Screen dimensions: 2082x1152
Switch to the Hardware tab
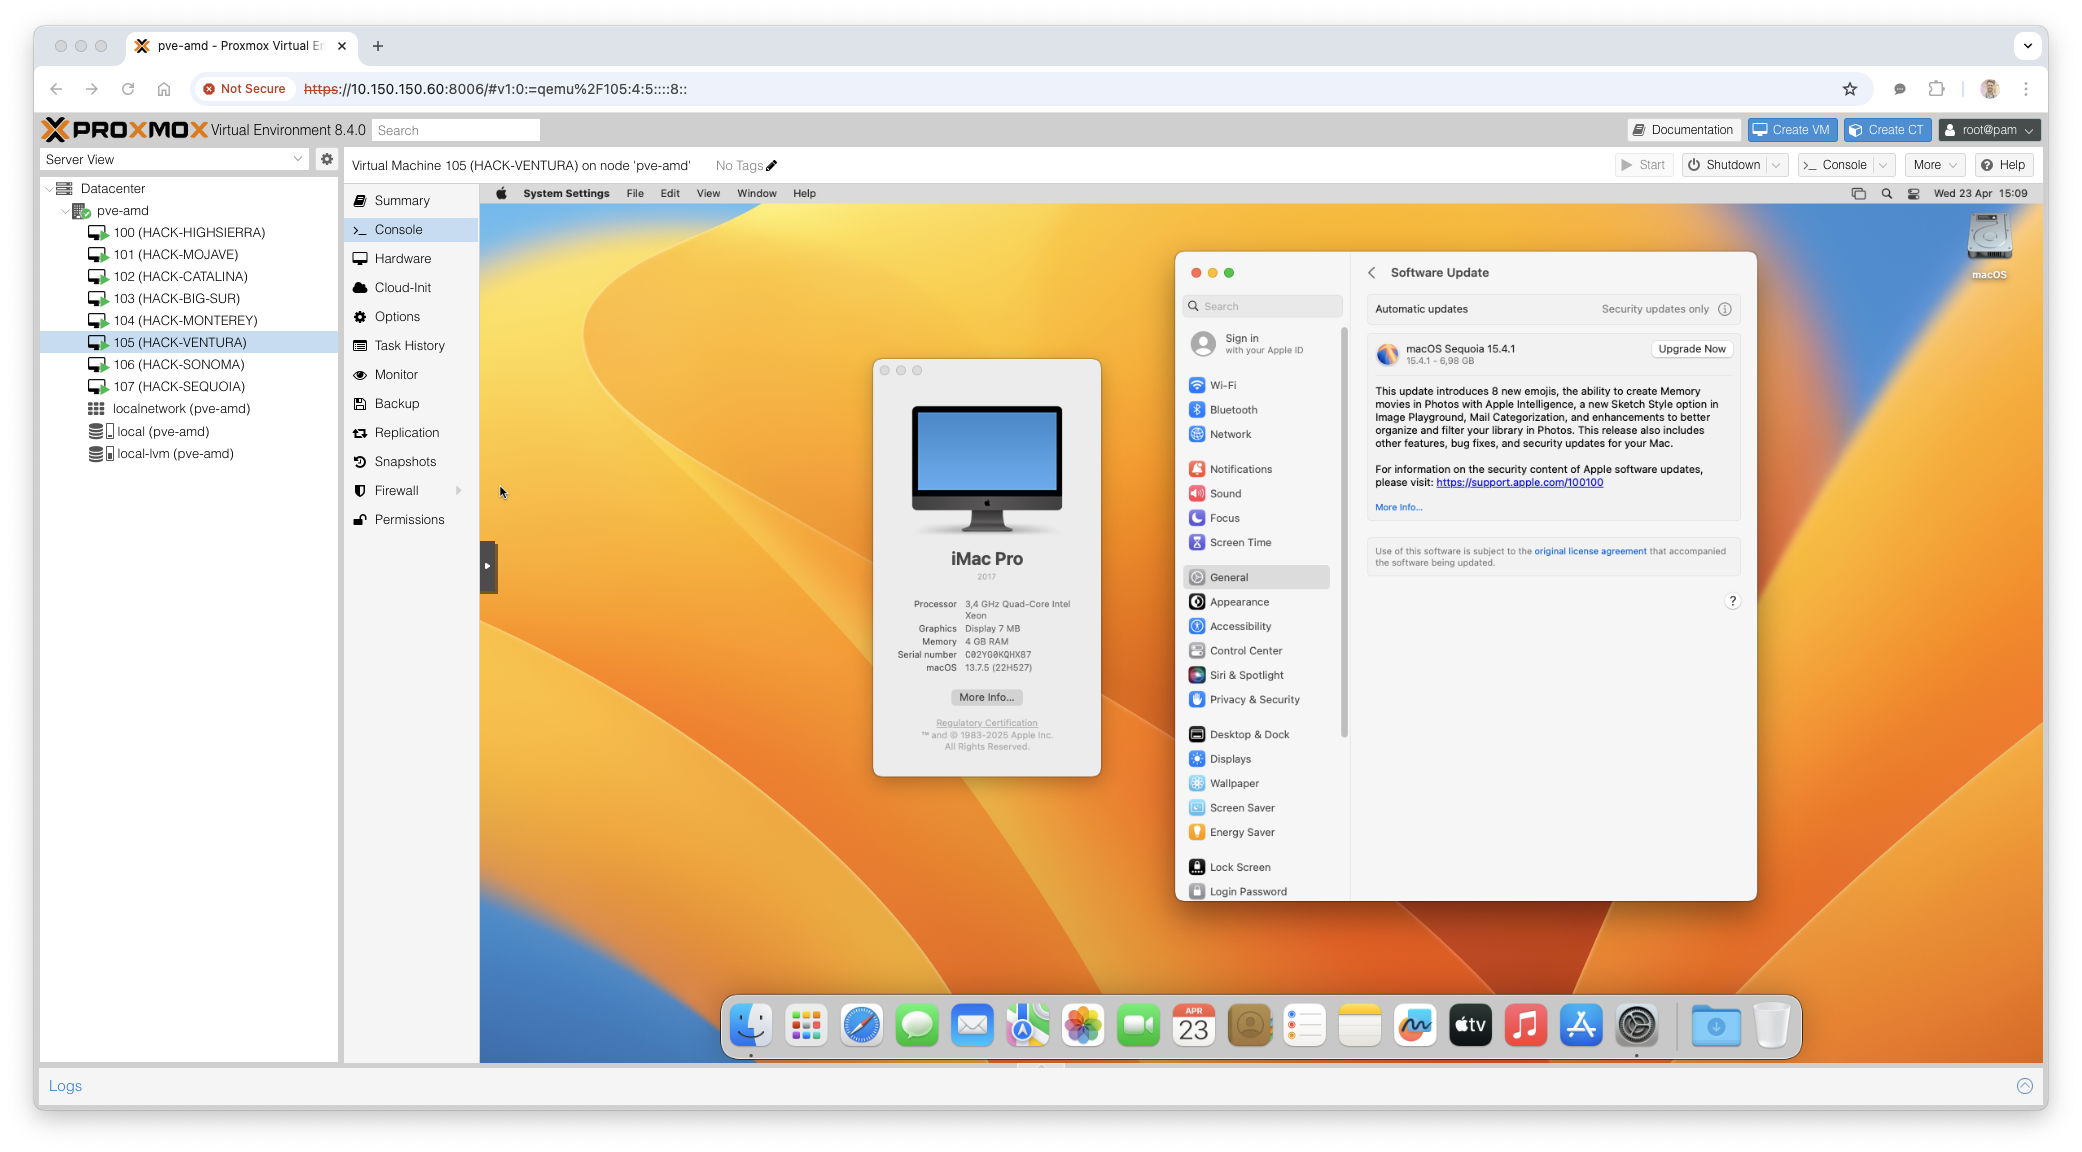[402, 259]
